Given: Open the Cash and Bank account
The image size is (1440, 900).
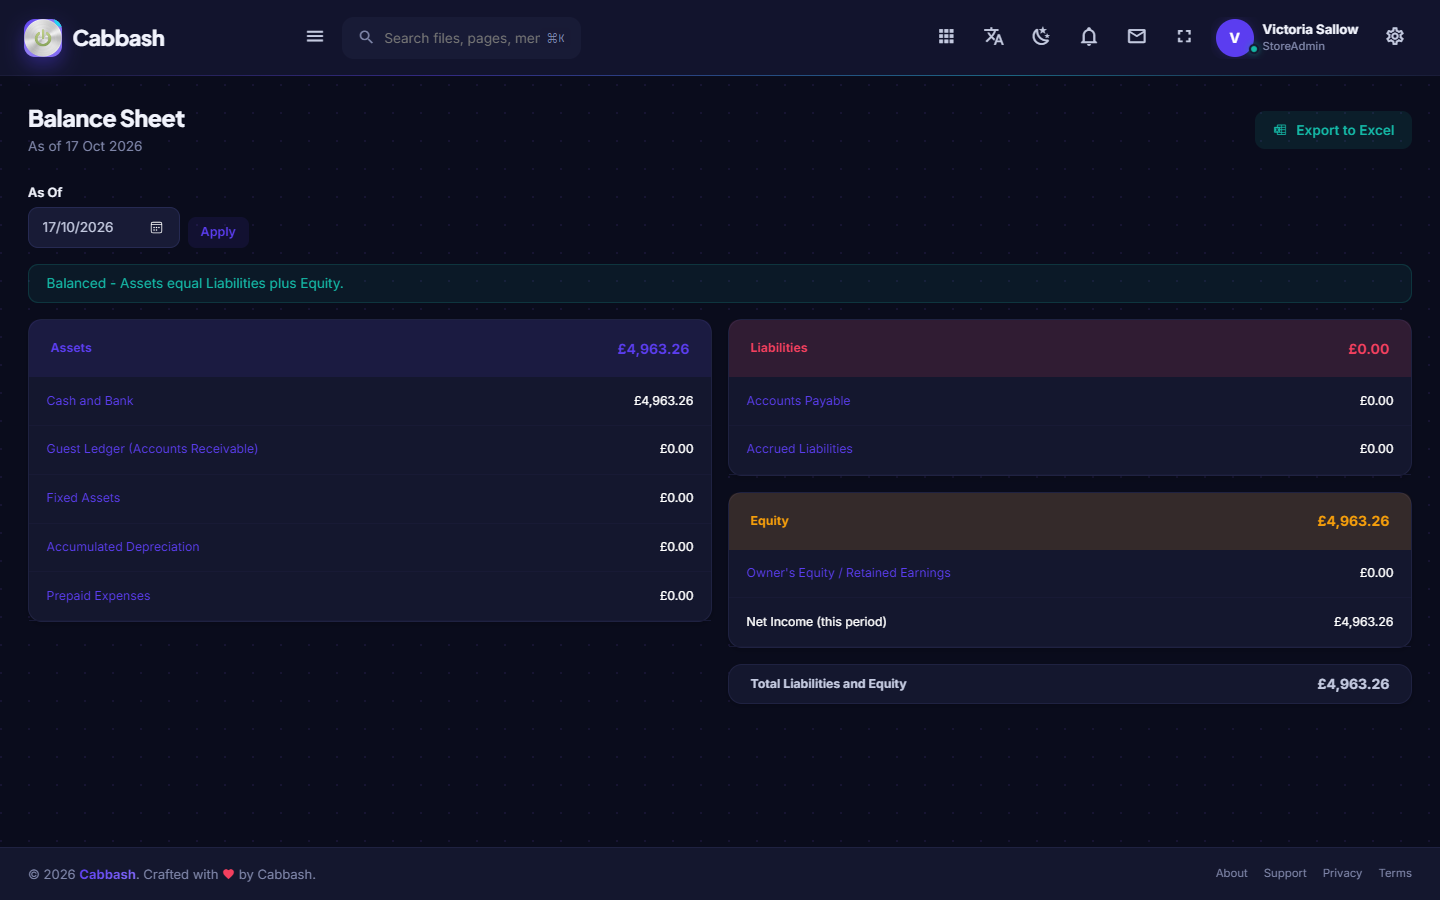Looking at the screenshot, I should pyautogui.click(x=90, y=401).
